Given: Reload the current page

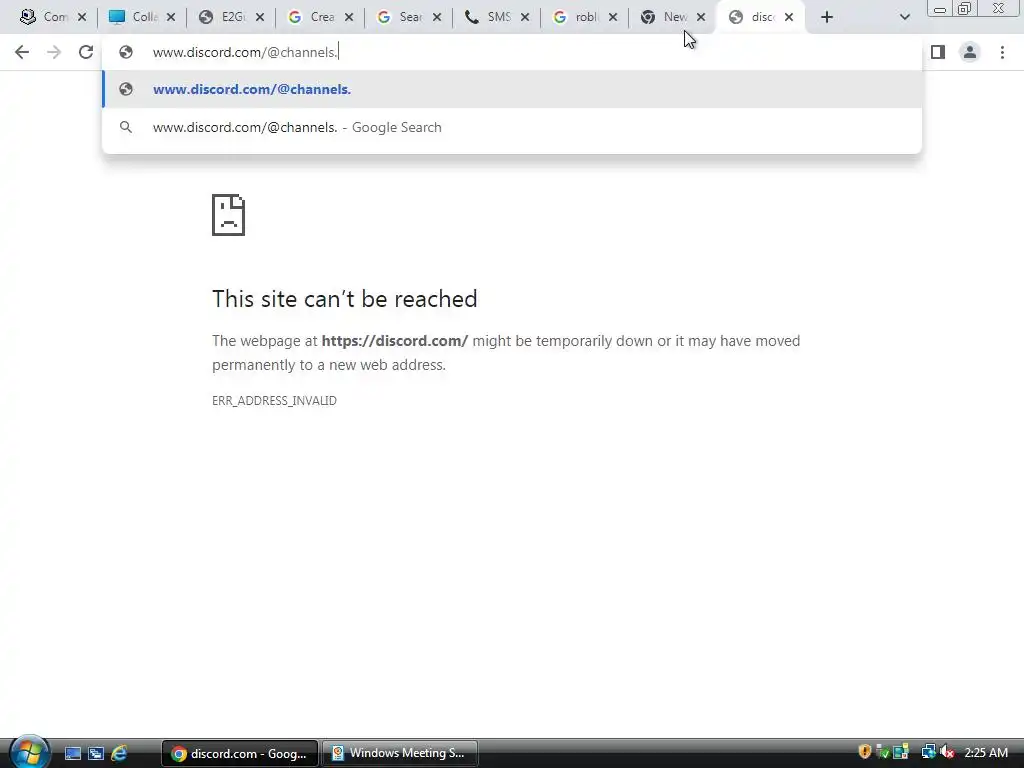Looking at the screenshot, I should point(86,52).
